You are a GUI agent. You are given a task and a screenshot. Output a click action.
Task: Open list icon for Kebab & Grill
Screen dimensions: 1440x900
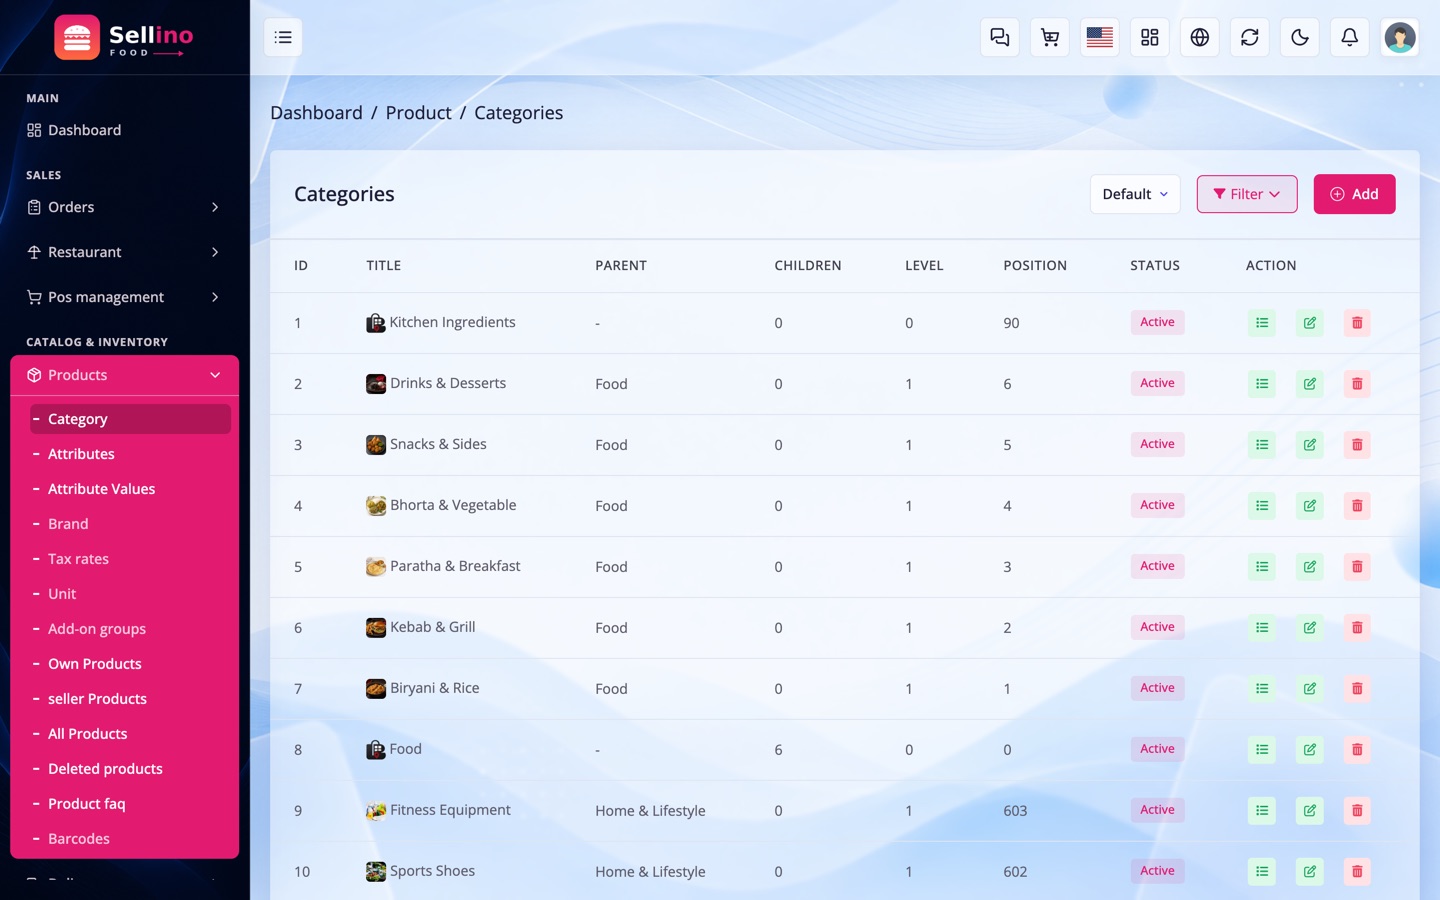pyautogui.click(x=1262, y=628)
